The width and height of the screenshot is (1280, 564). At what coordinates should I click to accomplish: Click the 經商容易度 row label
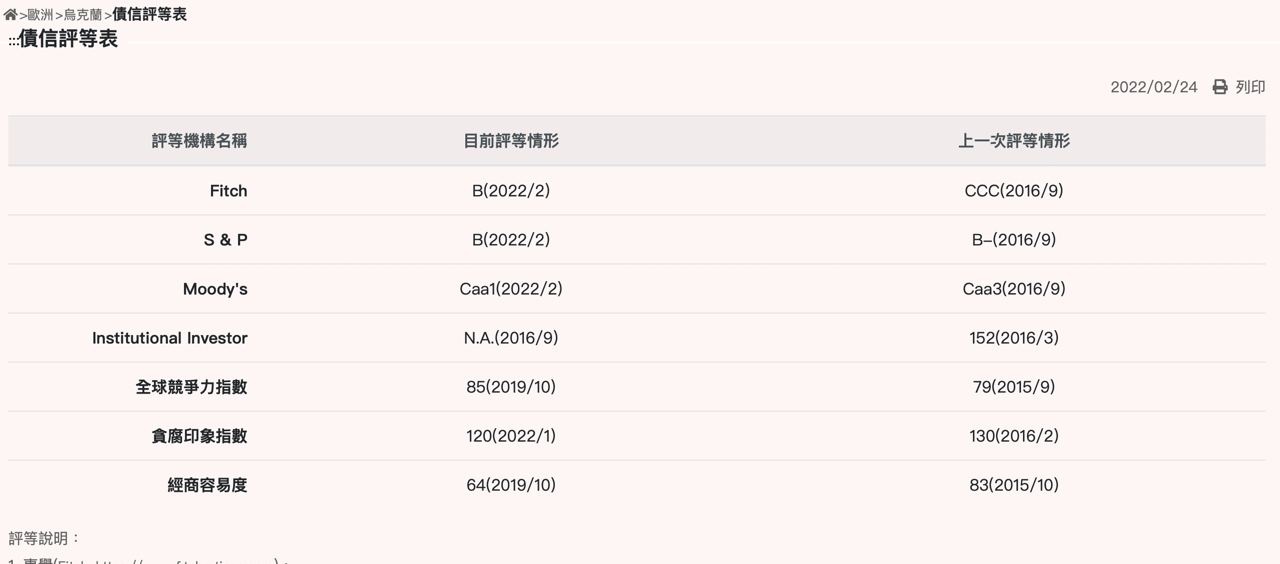click(x=207, y=485)
